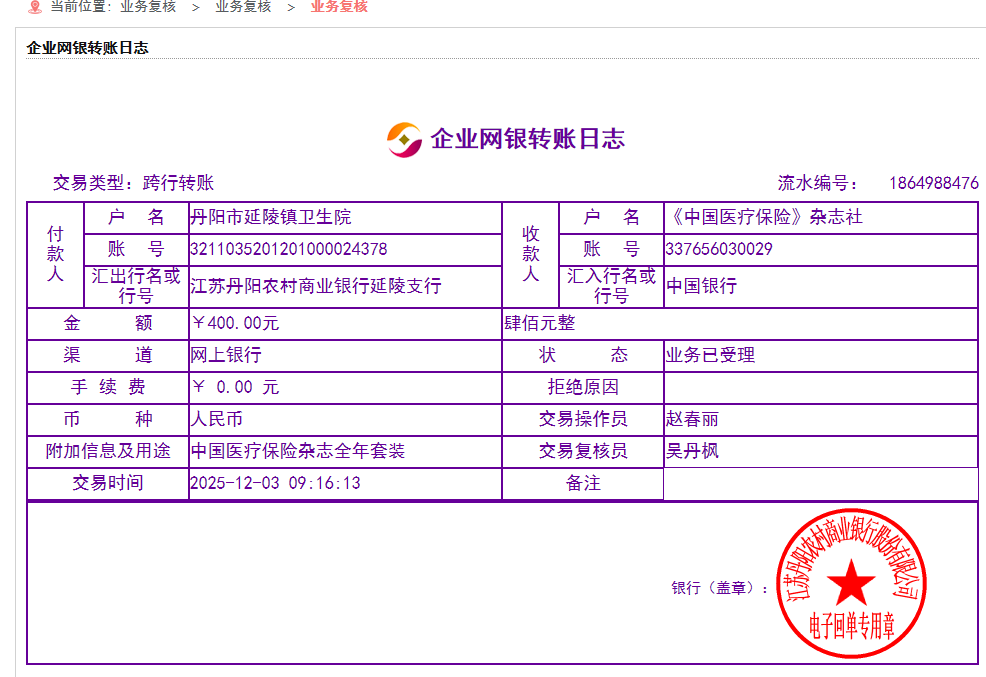The width and height of the screenshot is (986, 677).
Task: Click the payee account number 337656030029
Action: 718,249
